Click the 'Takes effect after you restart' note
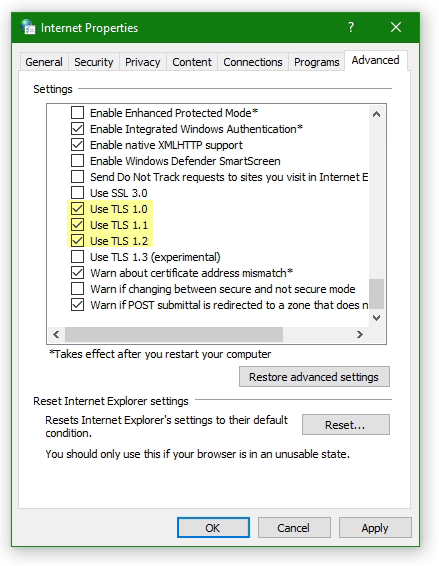Image resolution: width=439 pixels, height=566 pixels. click(x=160, y=354)
